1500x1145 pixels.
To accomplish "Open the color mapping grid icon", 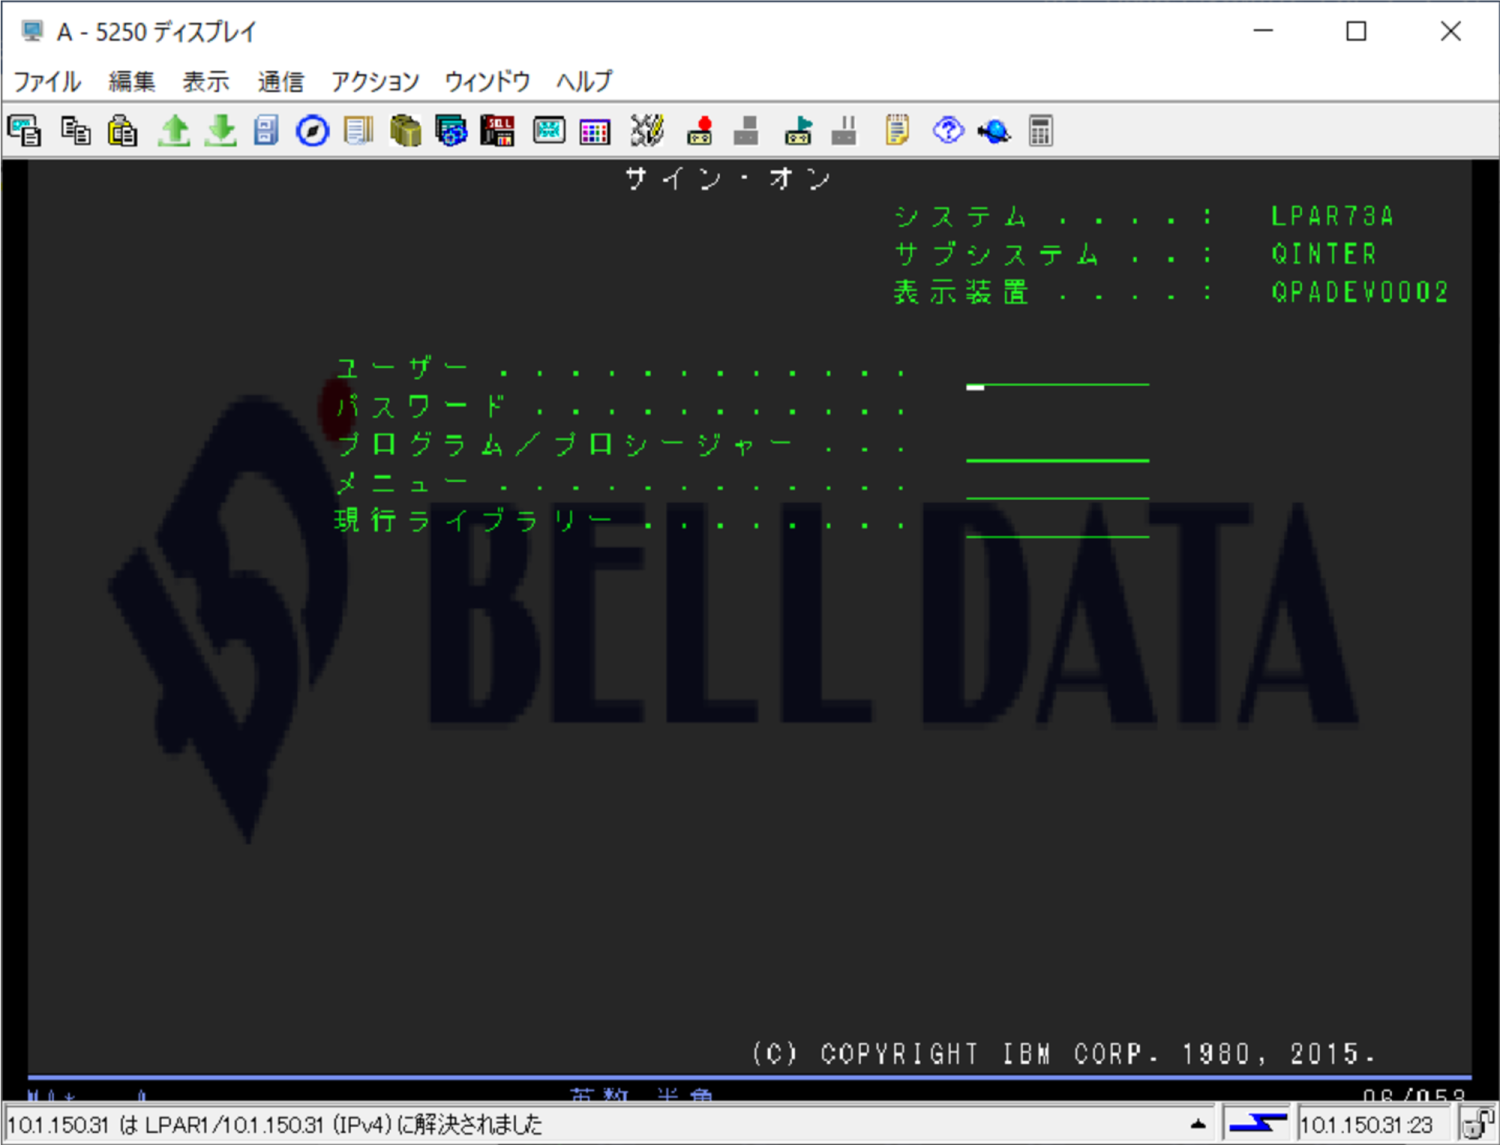I will (x=595, y=131).
